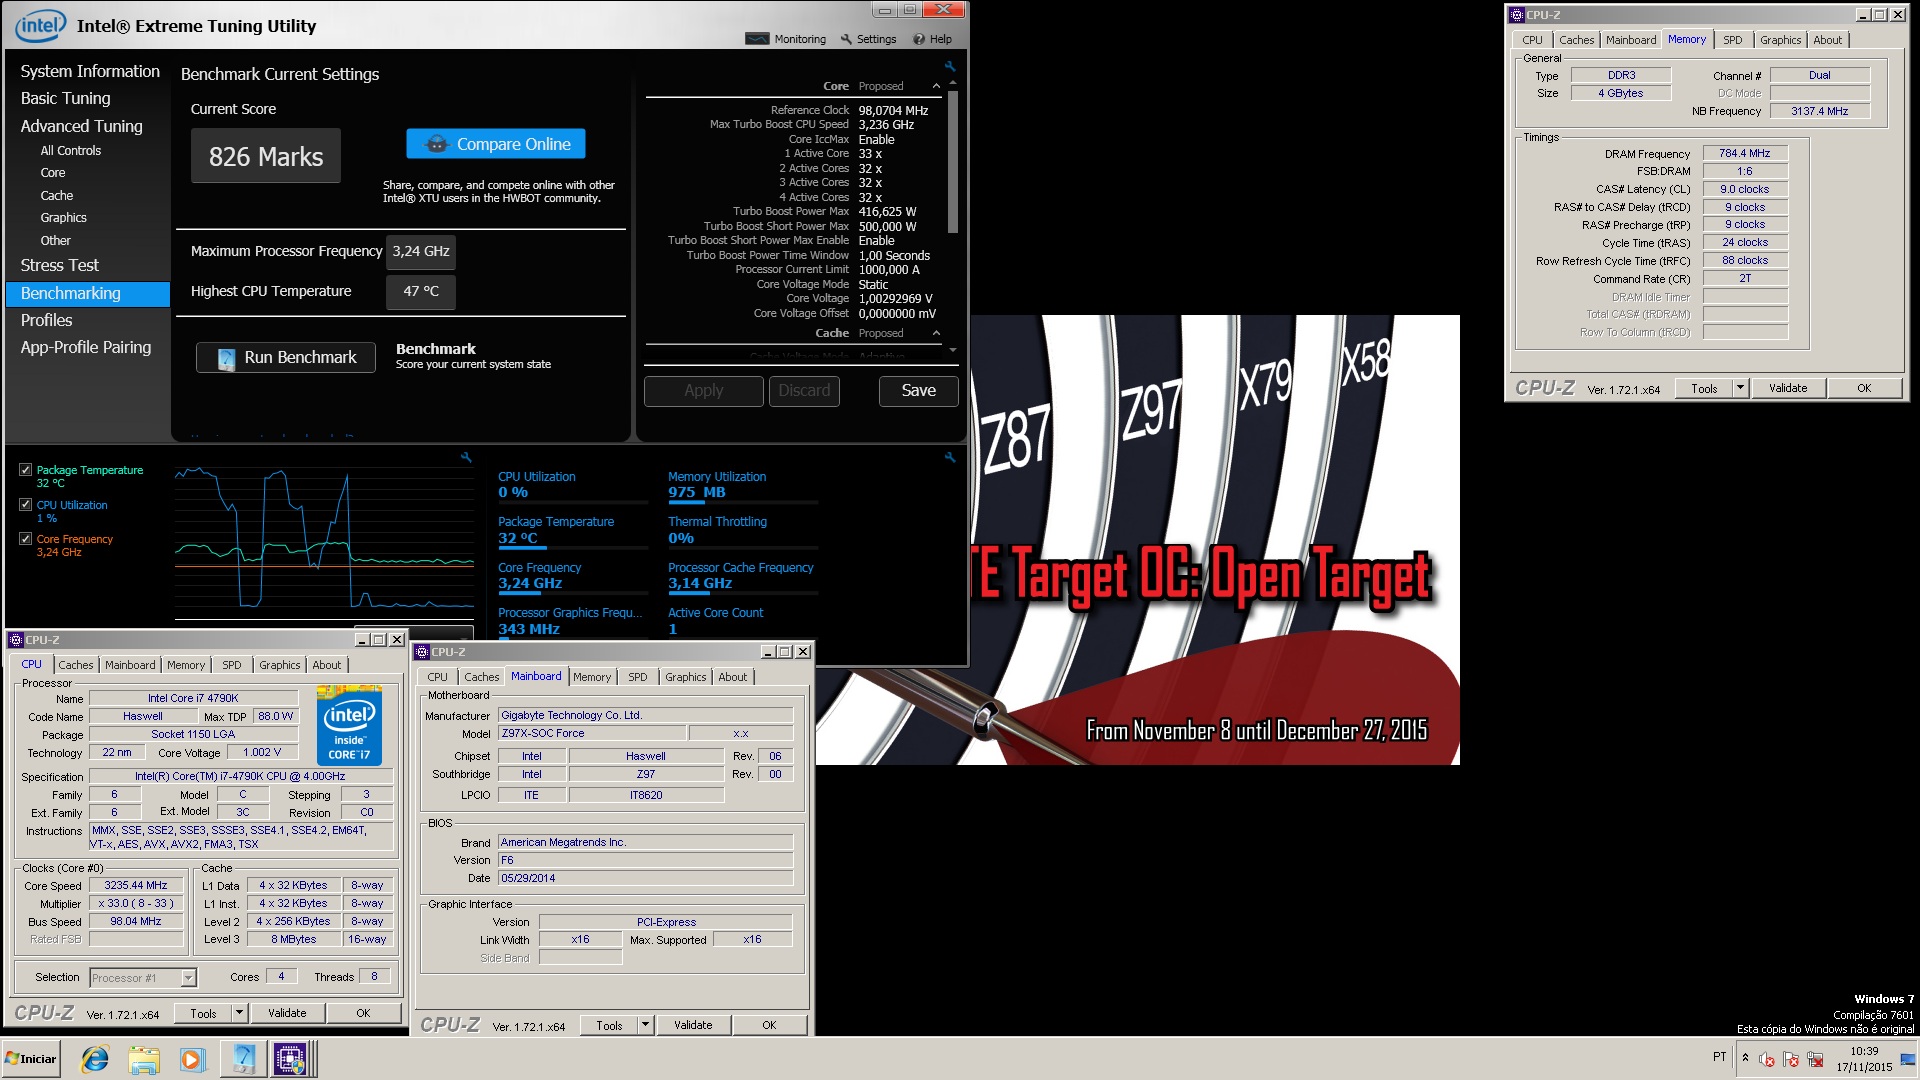Screen dimensions: 1920x1080
Task: Click the PT language indicator
Action: click(x=1719, y=1057)
